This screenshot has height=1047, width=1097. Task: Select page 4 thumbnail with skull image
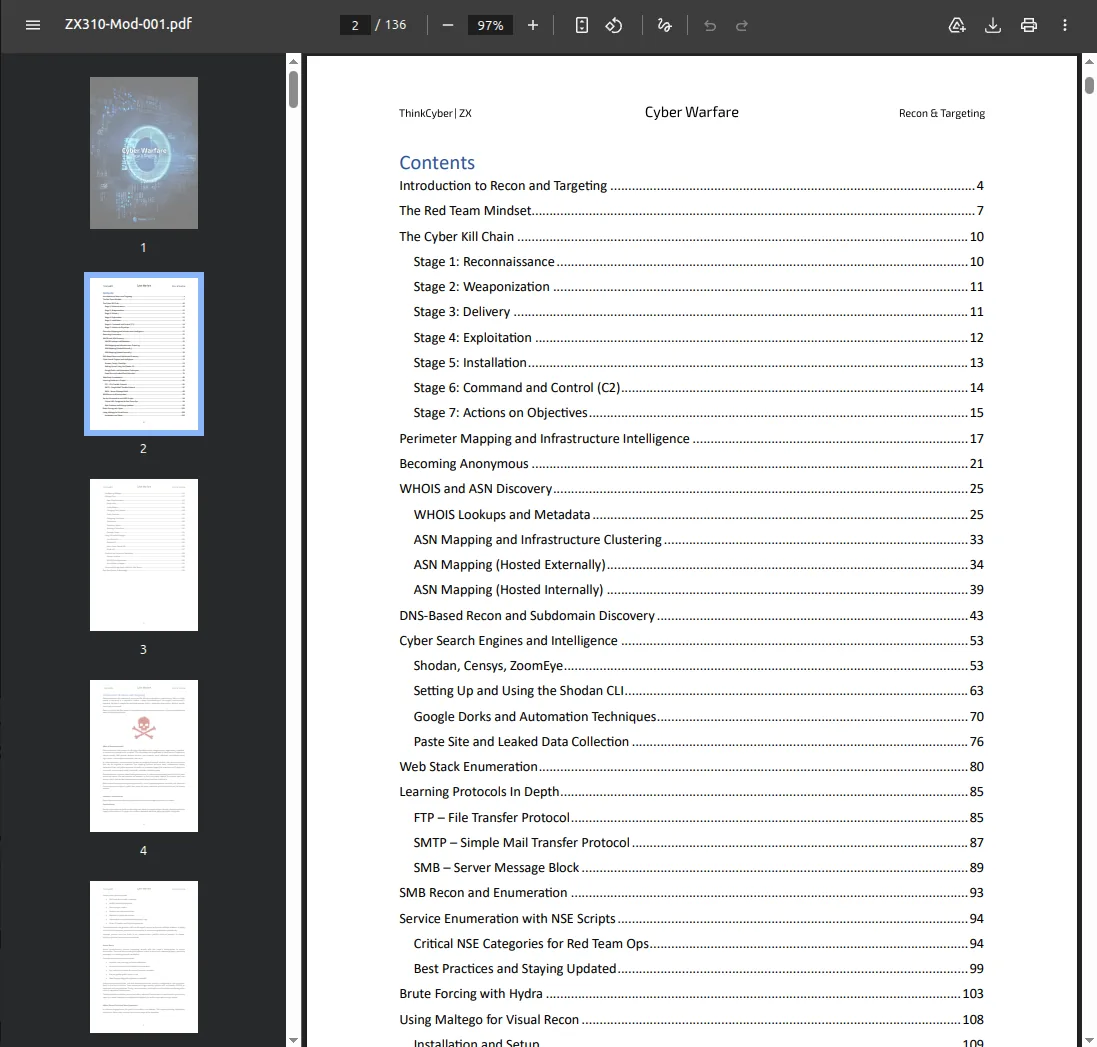tap(143, 755)
